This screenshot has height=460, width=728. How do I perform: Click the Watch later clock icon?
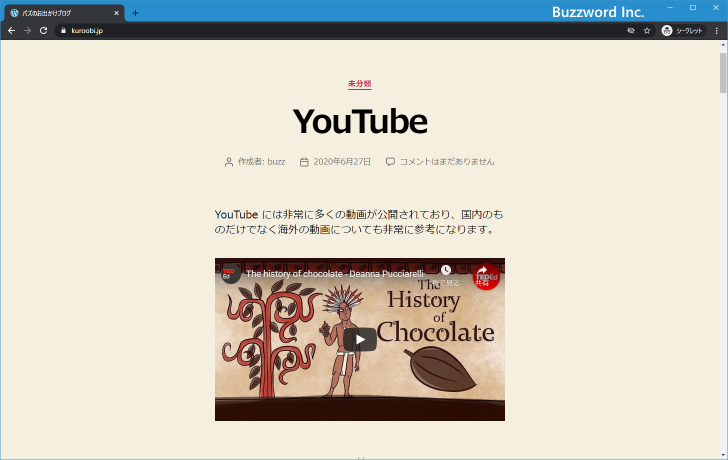pos(446,270)
